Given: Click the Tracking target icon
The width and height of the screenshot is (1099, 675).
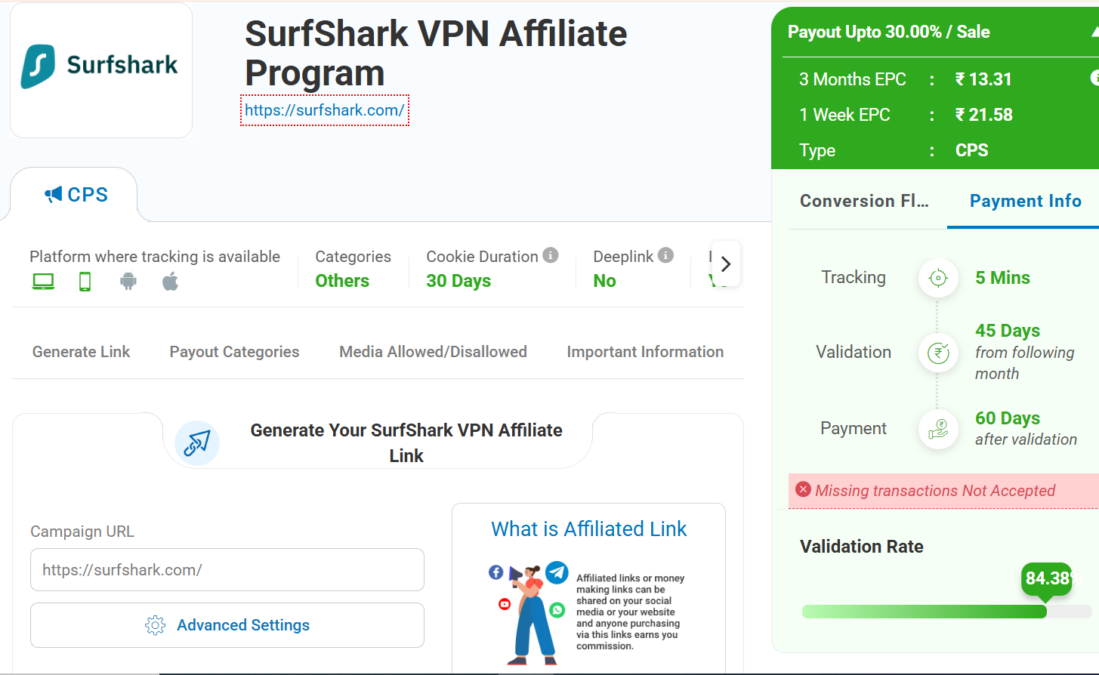Looking at the screenshot, I should [x=938, y=278].
